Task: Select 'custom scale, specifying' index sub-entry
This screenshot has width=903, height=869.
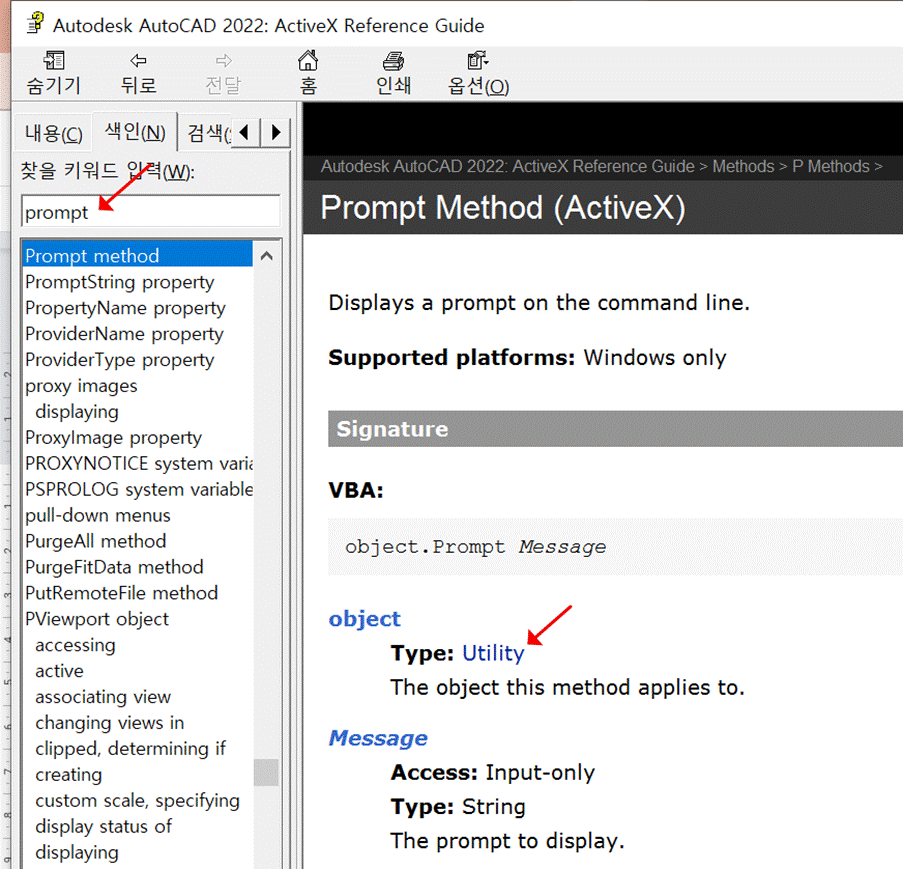Action: pyautogui.click(x=137, y=800)
